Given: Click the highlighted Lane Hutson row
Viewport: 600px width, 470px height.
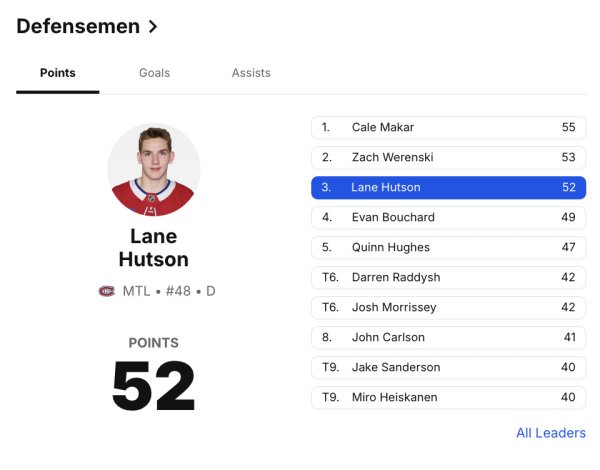Looking at the screenshot, I should coord(448,188).
